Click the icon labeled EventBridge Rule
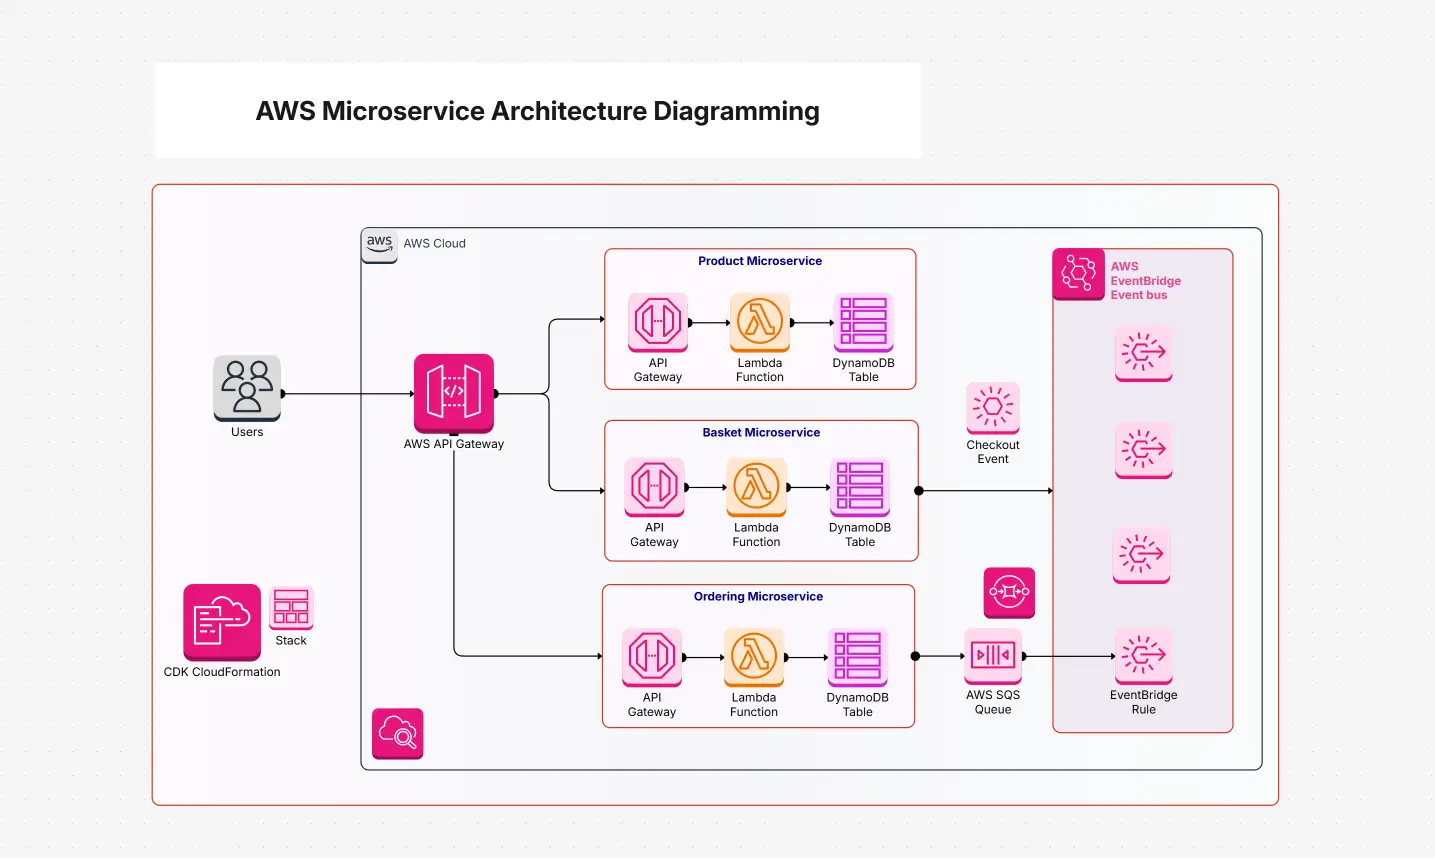The width and height of the screenshot is (1435, 858). click(x=1143, y=656)
